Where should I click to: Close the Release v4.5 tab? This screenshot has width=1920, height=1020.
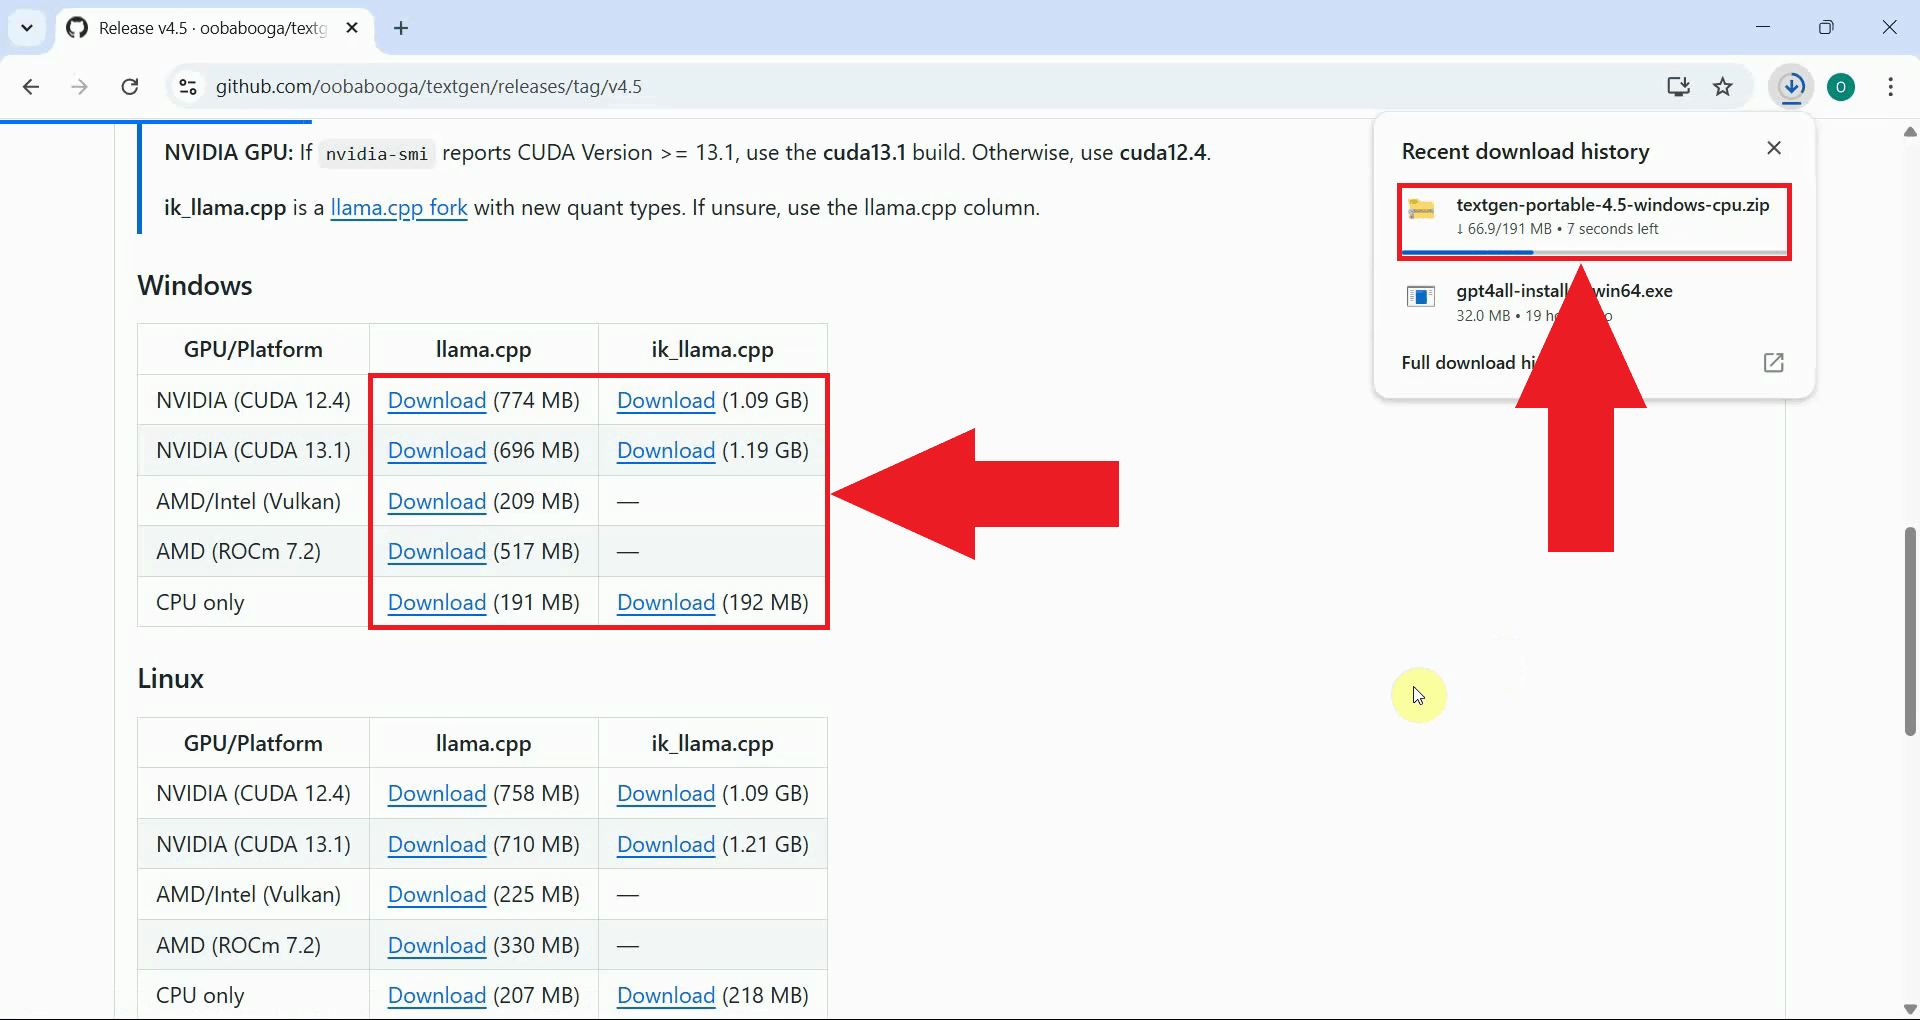[352, 28]
